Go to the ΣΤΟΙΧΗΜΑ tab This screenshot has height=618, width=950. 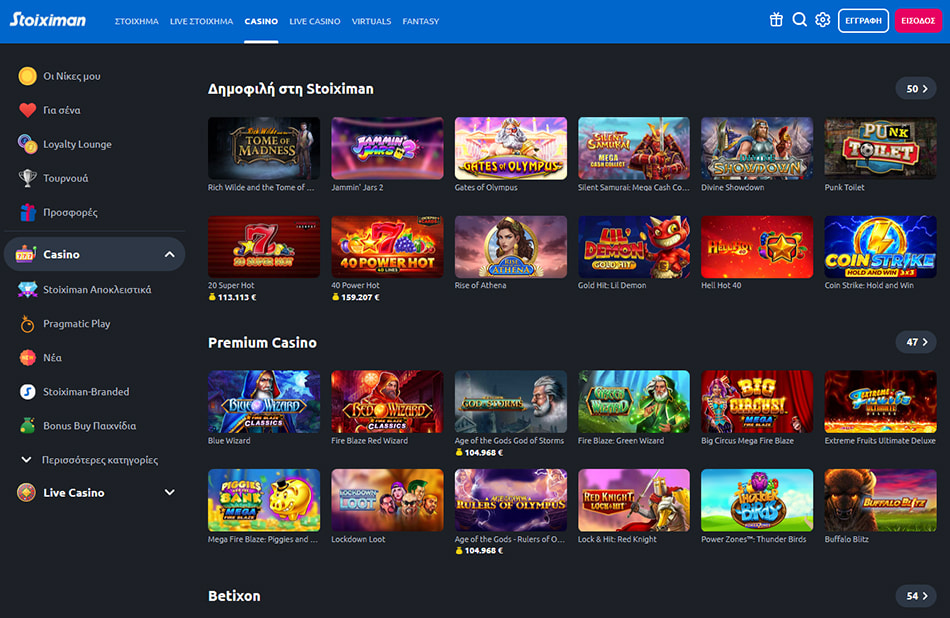[x=137, y=21]
